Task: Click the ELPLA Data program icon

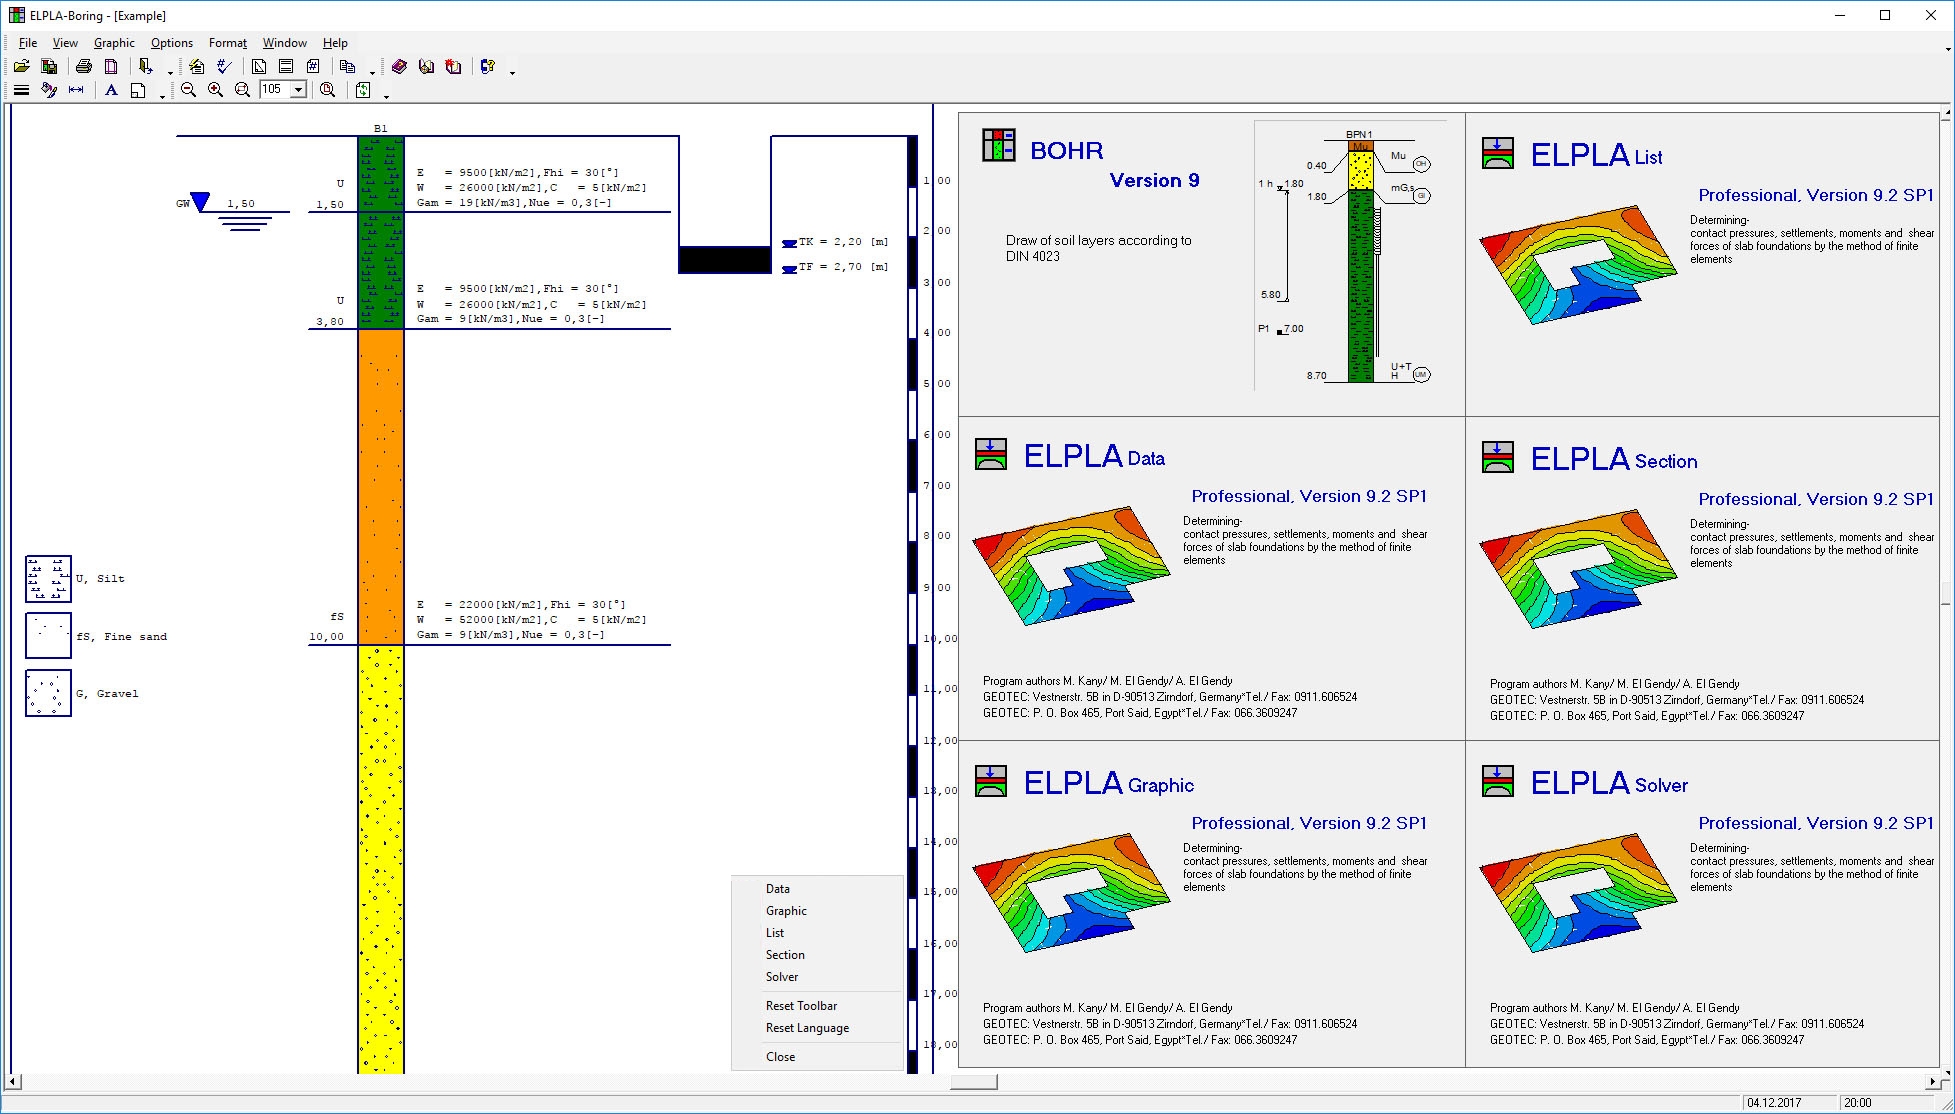Action: pos(990,454)
